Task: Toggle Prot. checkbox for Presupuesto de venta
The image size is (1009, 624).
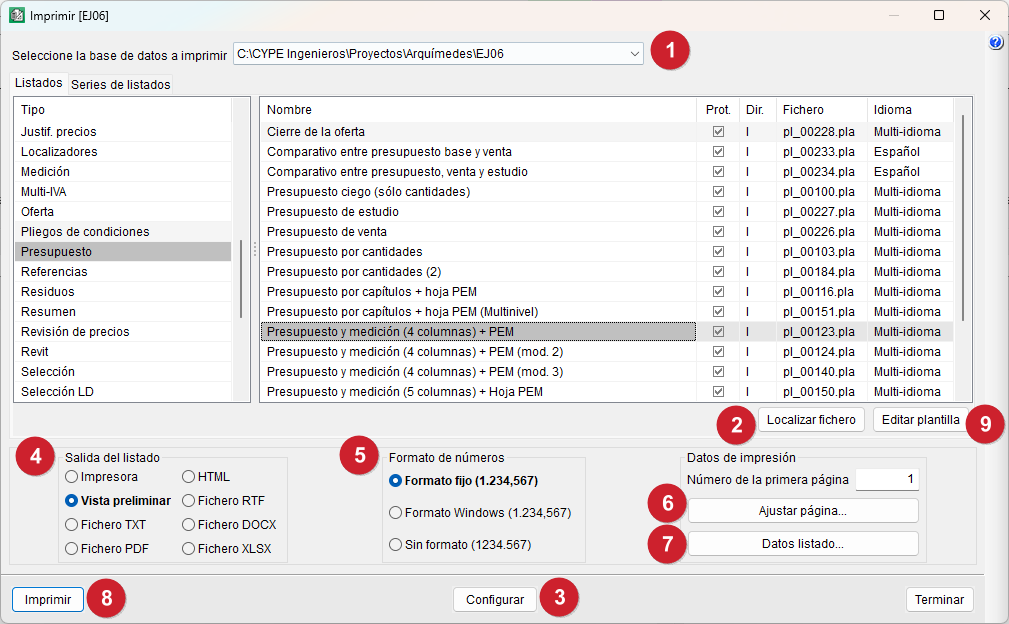Action: point(718,232)
